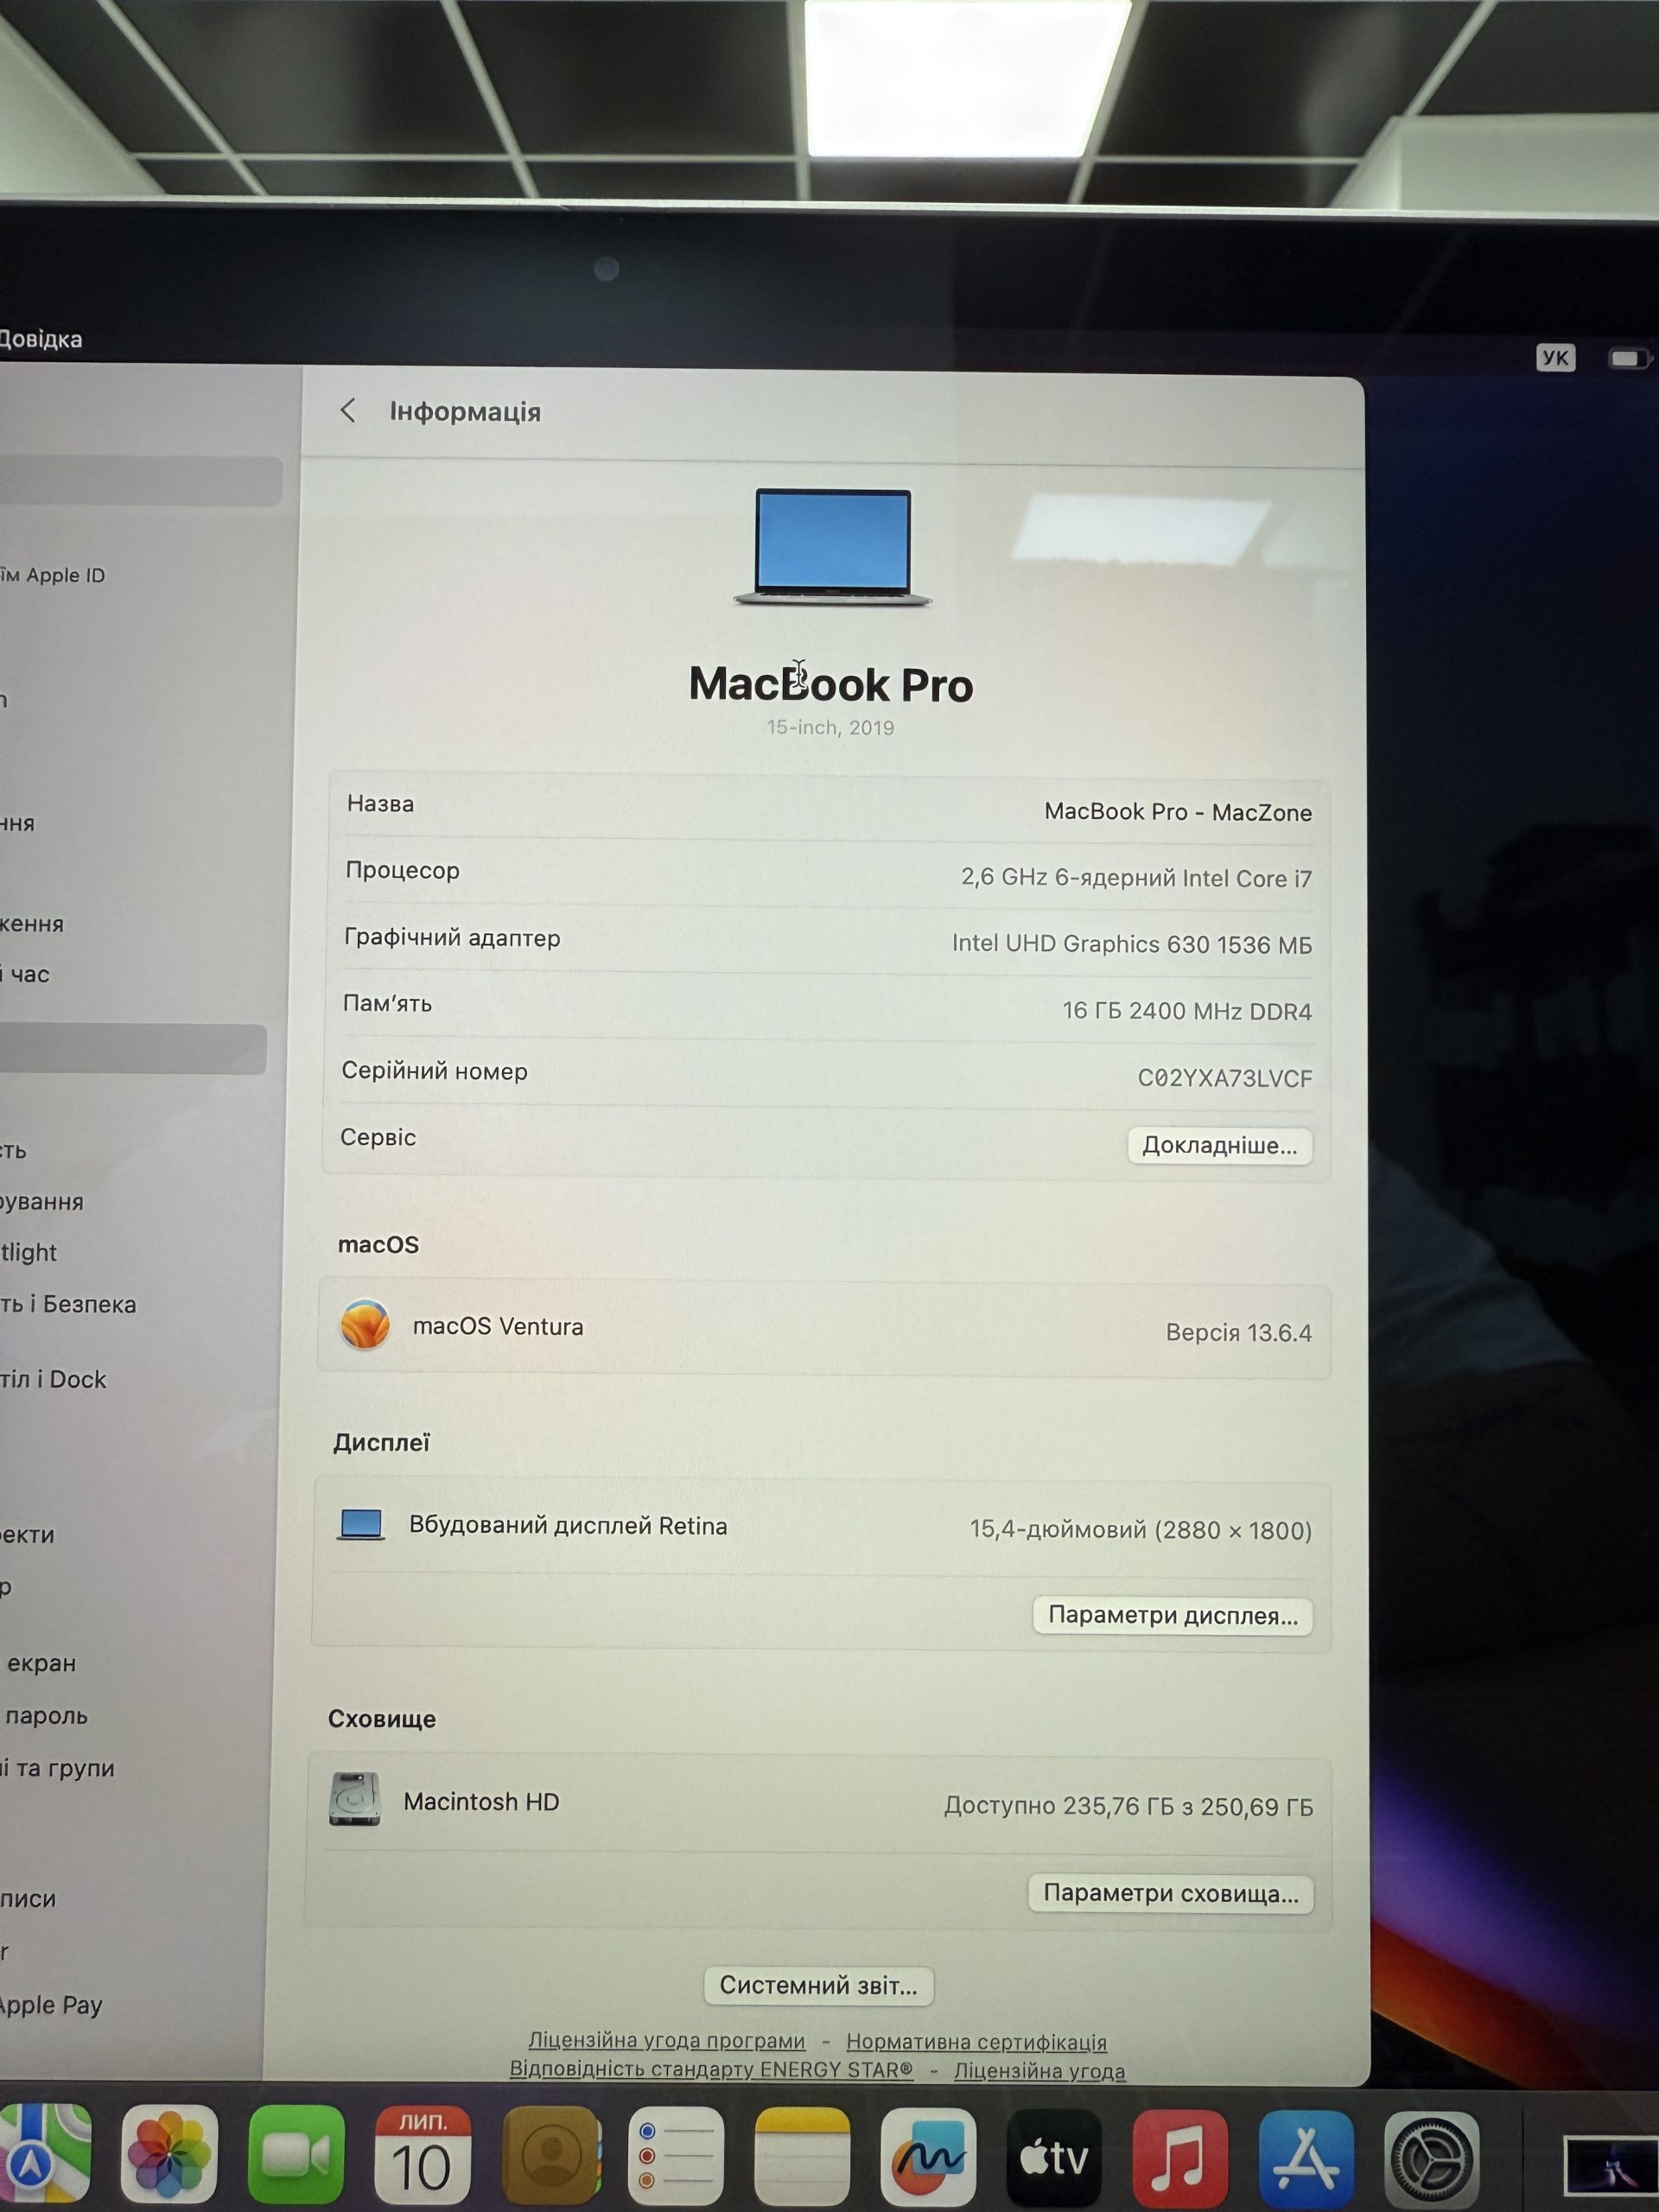Open the last Ліцензійна угода link
The image size is (1659, 2212).
point(1039,2071)
